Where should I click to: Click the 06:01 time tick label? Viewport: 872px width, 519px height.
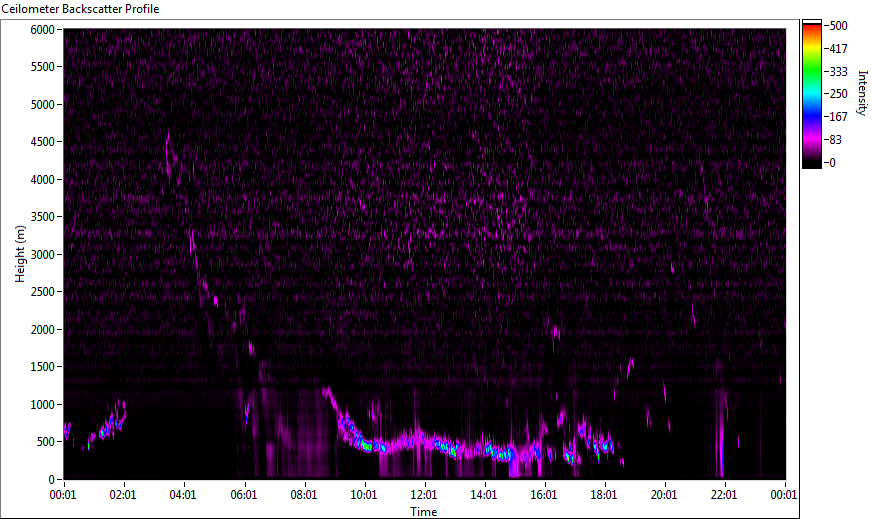pyautogui.click(x=244, y=495)
